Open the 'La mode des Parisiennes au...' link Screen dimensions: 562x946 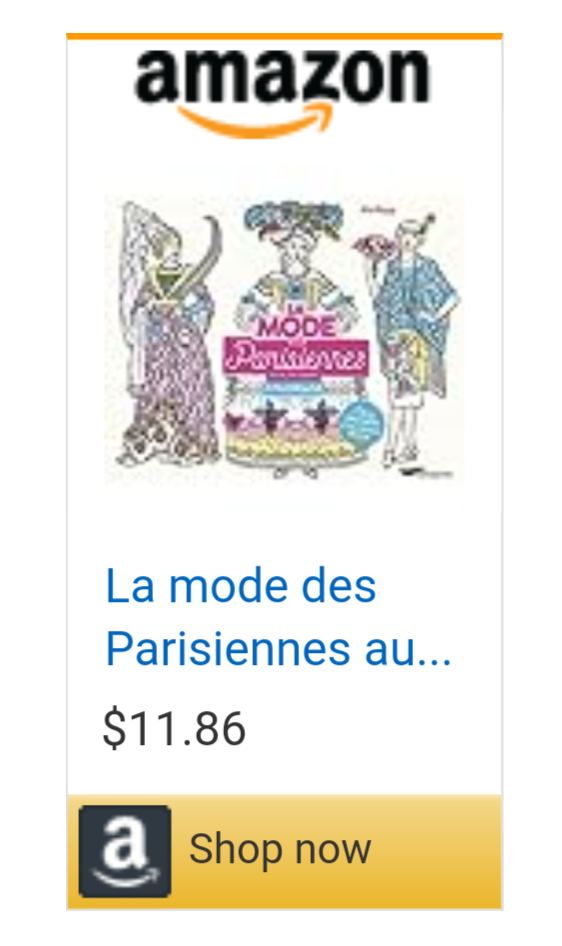point(277,617)
